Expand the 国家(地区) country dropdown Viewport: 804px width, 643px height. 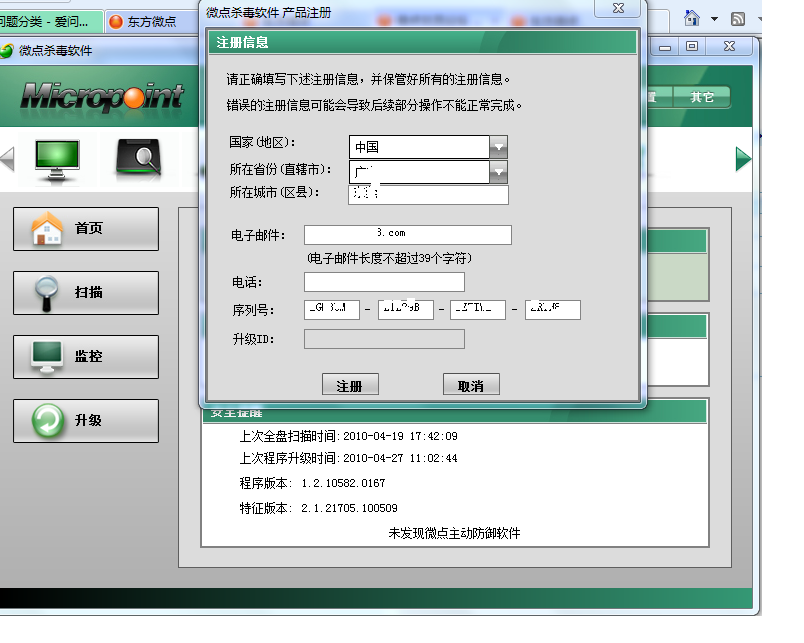click(x=498, y=147)
